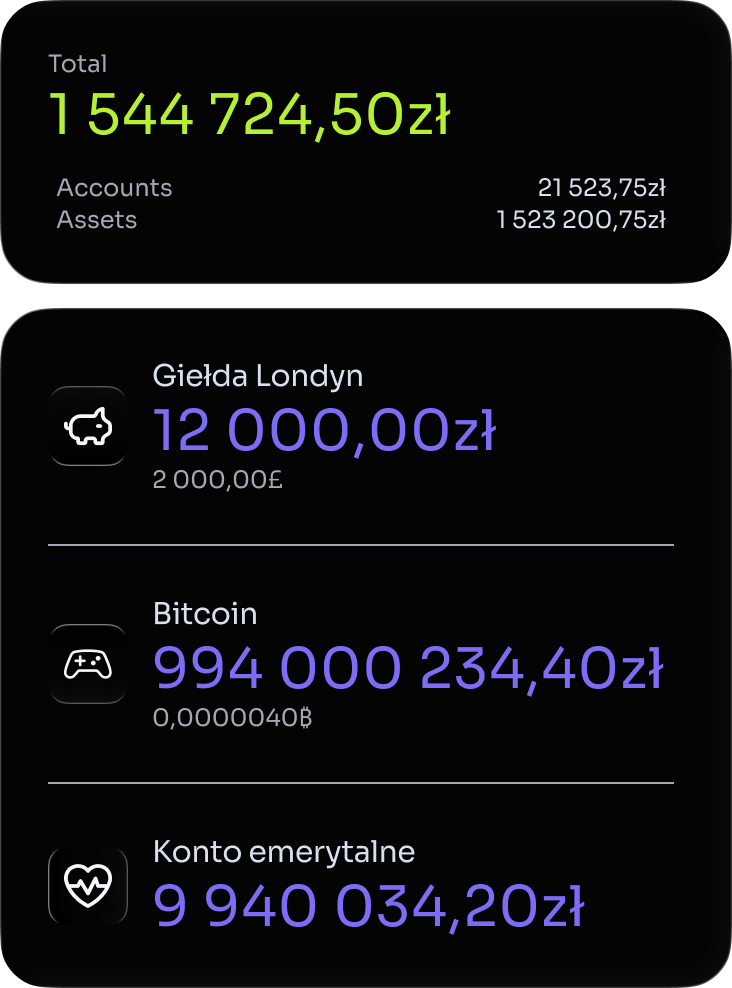Click the "Total" heading label

pyautogui.click(x=77, y=64)
